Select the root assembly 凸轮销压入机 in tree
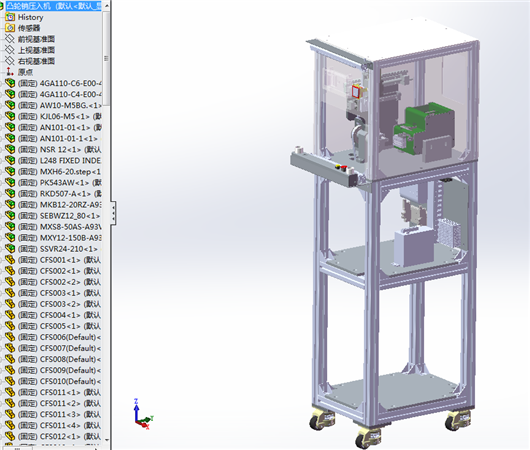The height and width of the screenshot is (450, 530). tap(53, 6)
